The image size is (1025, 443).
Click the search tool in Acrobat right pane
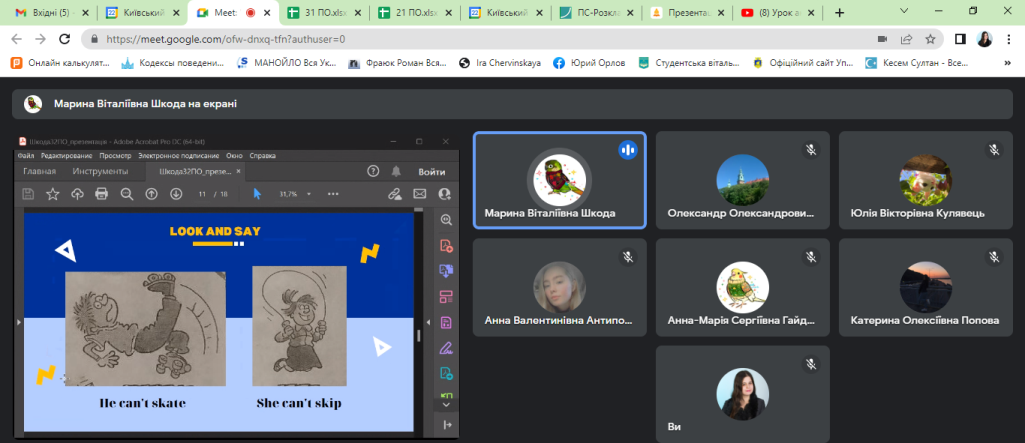[x=447, y=220]
